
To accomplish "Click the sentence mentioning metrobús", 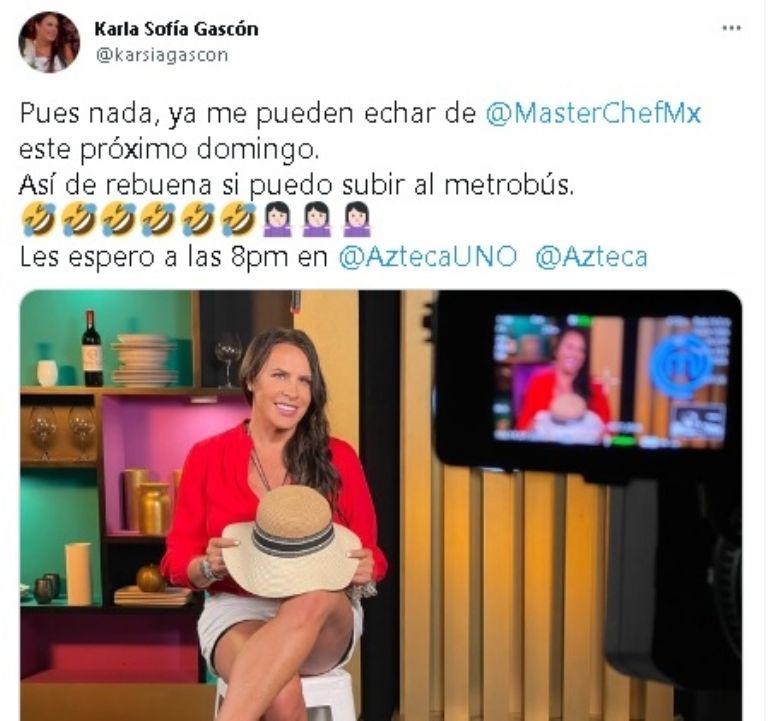I will point(296,185).
